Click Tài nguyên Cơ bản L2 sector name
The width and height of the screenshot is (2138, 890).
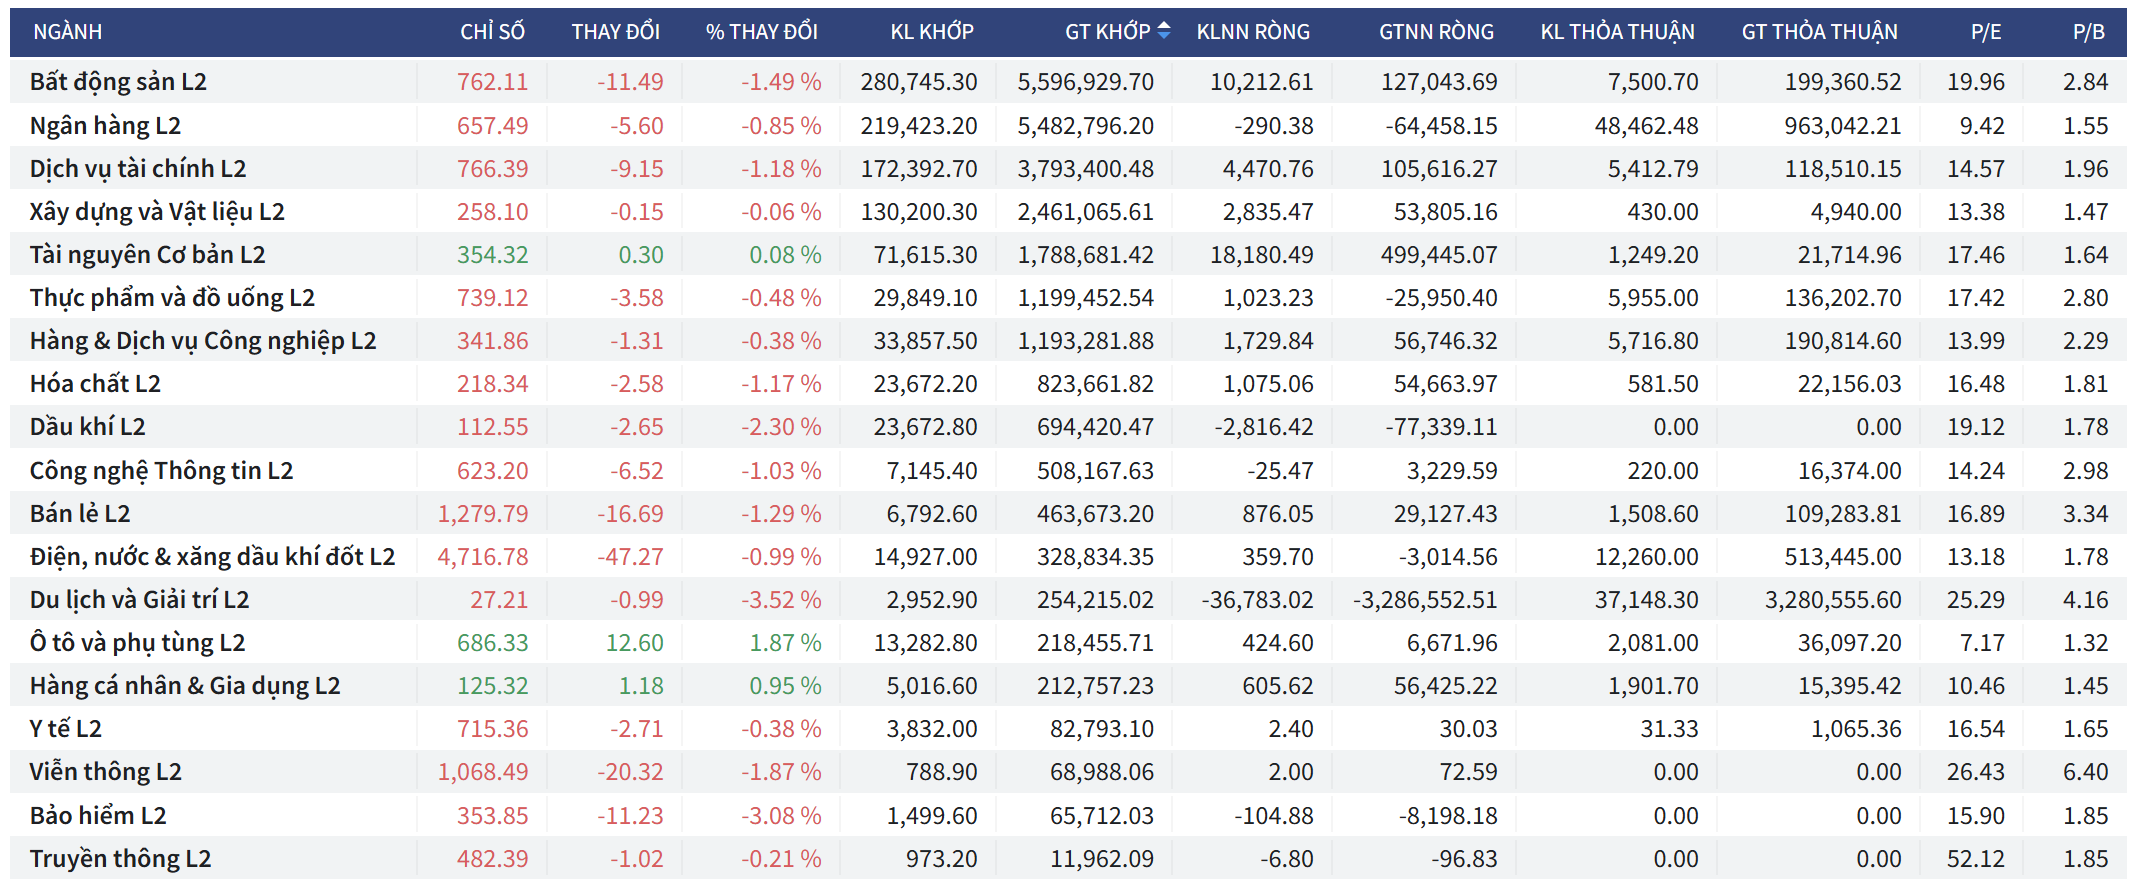click(x=147, y=255)
